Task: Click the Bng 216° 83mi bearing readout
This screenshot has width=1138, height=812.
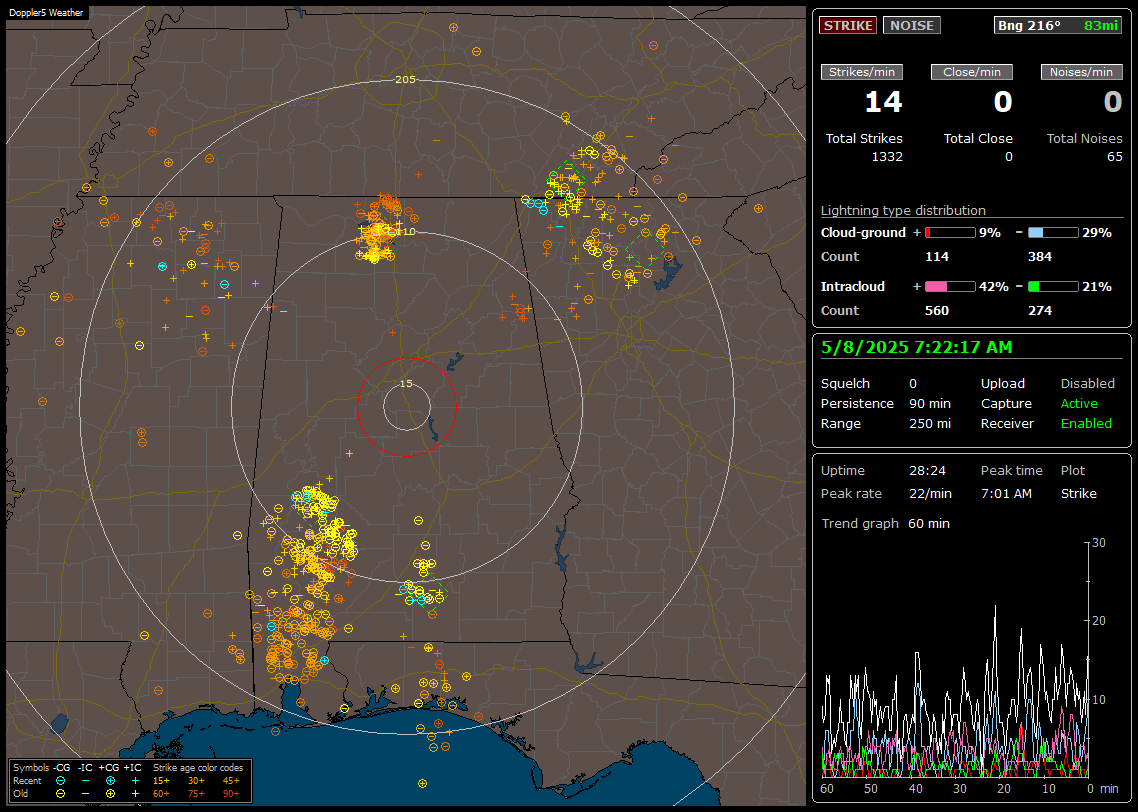Action: tap(1057, 25)
